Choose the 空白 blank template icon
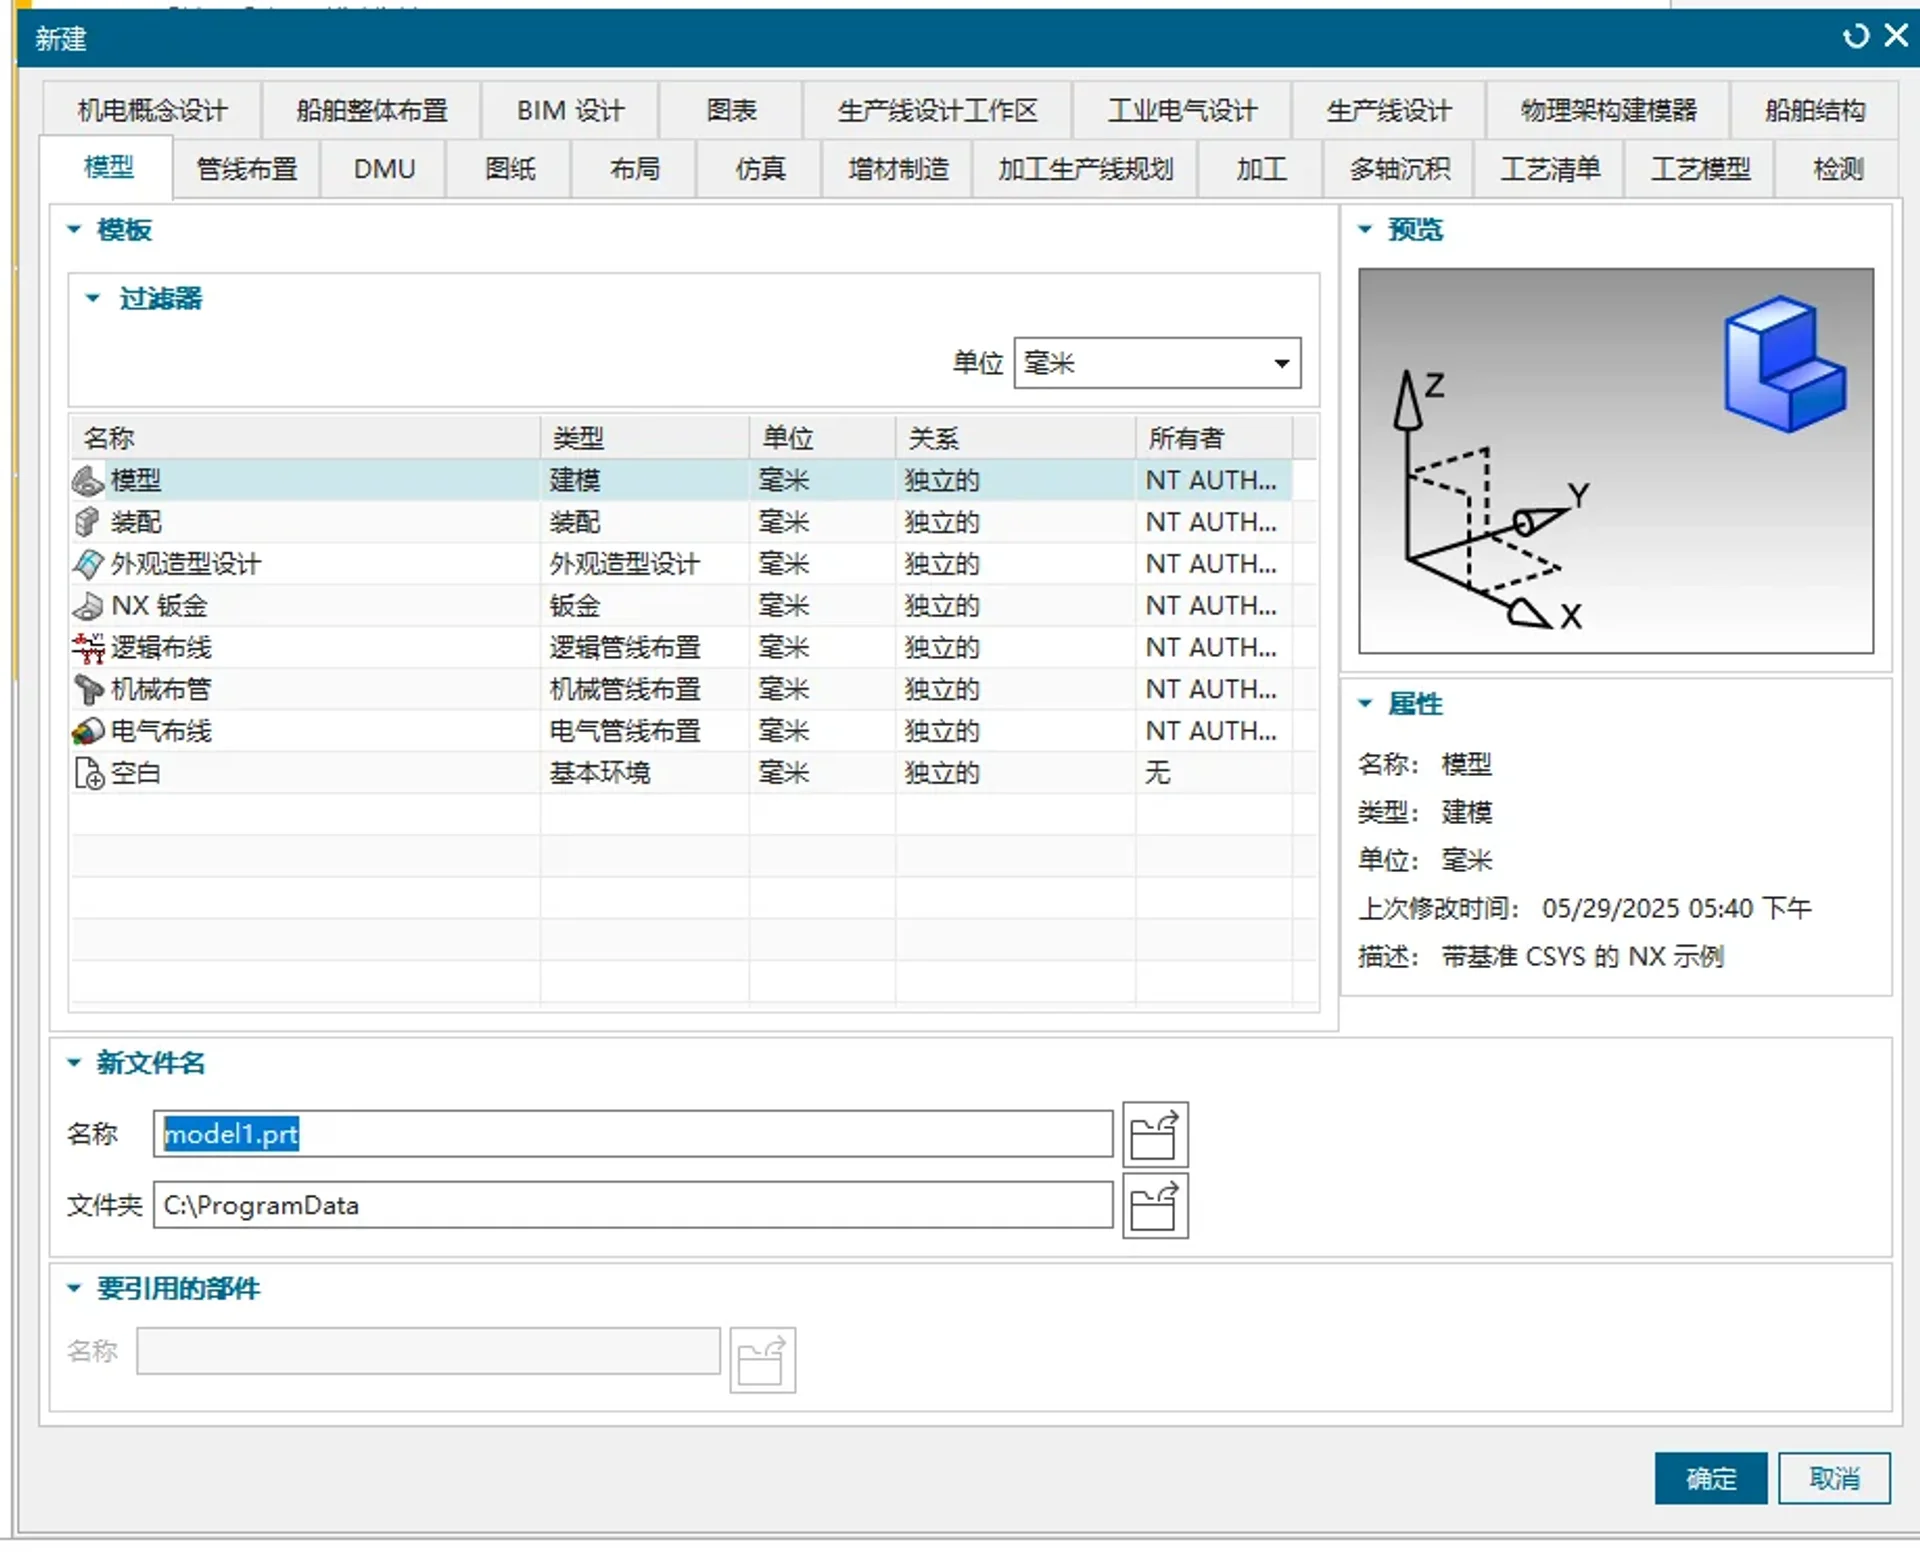This screenshot has height=1552, width=1920. tap(88, 773)
